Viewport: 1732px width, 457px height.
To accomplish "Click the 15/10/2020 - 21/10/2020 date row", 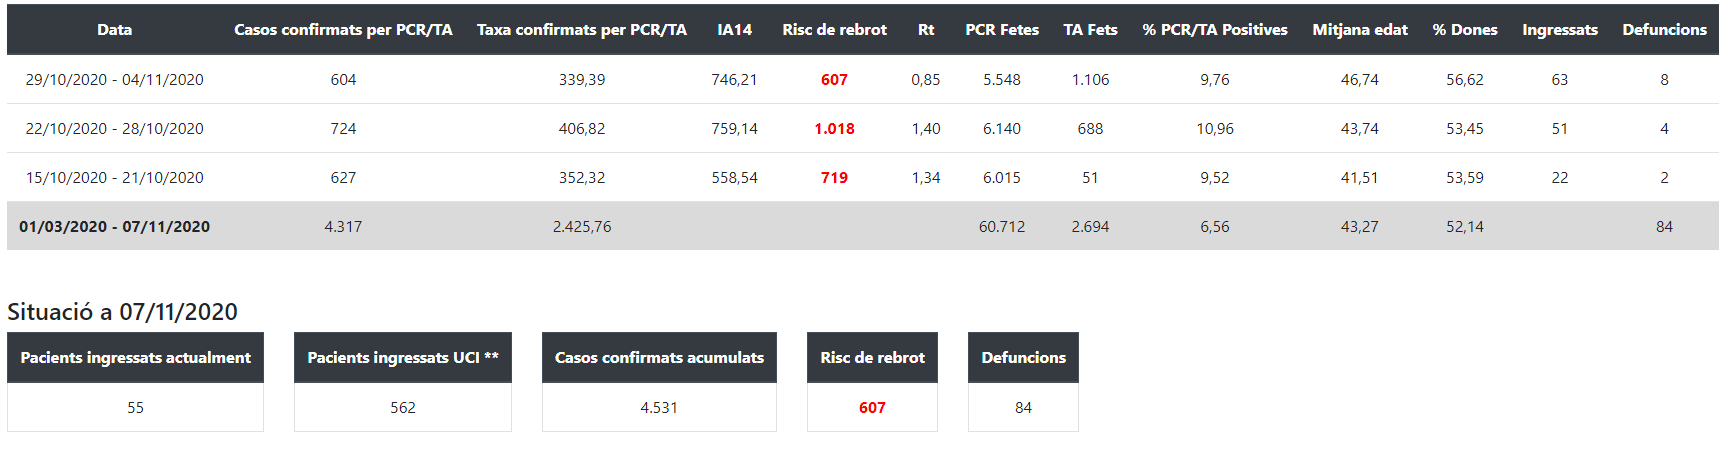I will [115, 178].
